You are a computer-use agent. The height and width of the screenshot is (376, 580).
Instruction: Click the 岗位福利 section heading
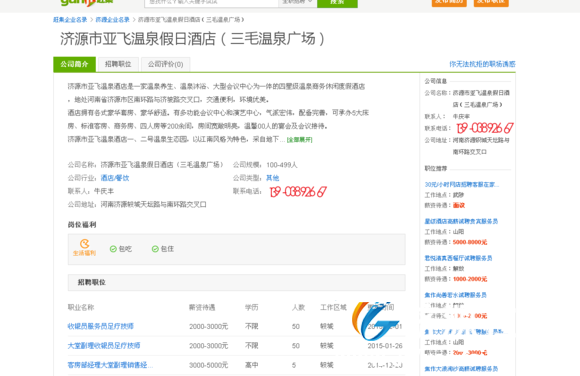click(82, 225)
